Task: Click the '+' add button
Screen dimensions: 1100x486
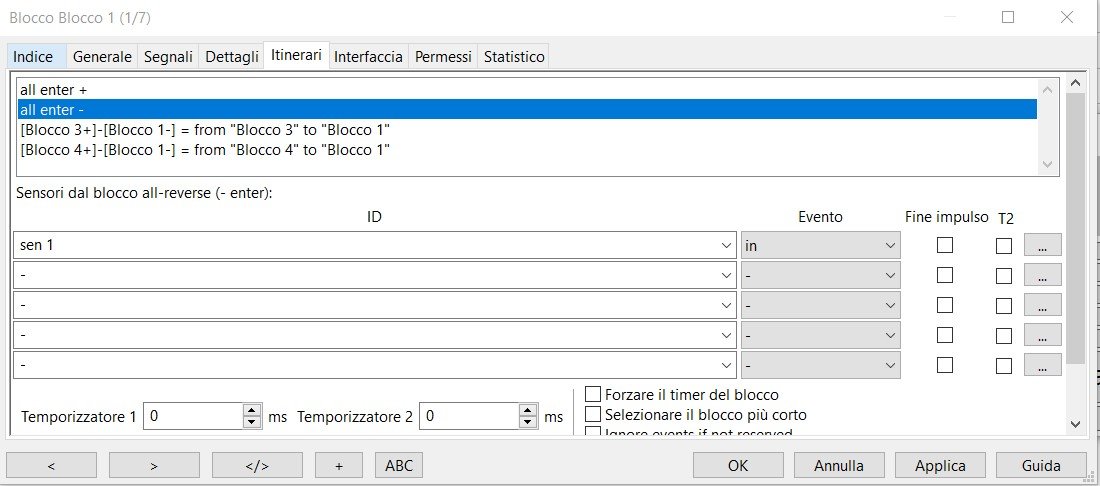Action: (338, 465)
